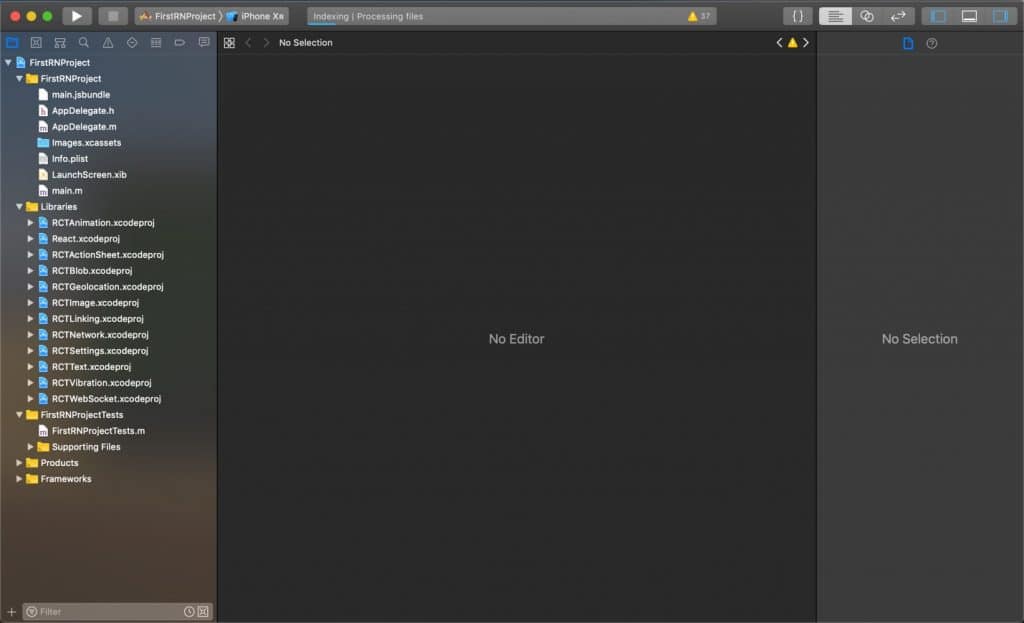The image size is (1024, 623).
Task: Switch to the Assistant editor
Action: click(865, 16)
